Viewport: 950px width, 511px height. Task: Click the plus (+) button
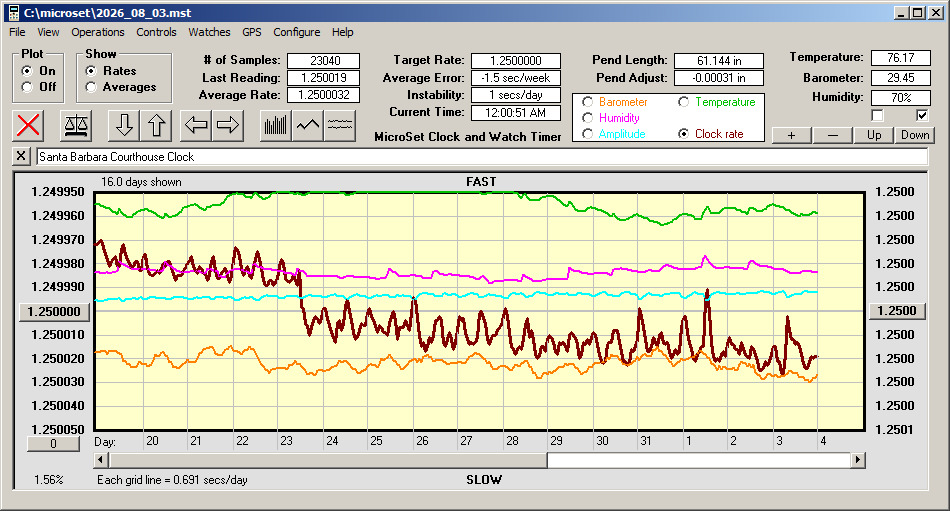[x=791, y=135]
